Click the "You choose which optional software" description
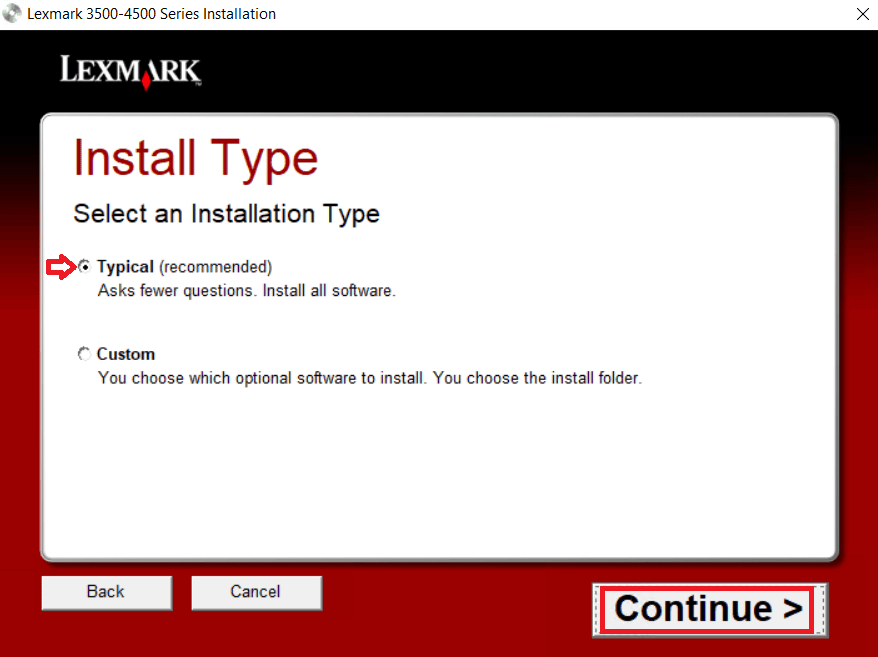This screenshot has width=878, height=657. pos(370,378)
